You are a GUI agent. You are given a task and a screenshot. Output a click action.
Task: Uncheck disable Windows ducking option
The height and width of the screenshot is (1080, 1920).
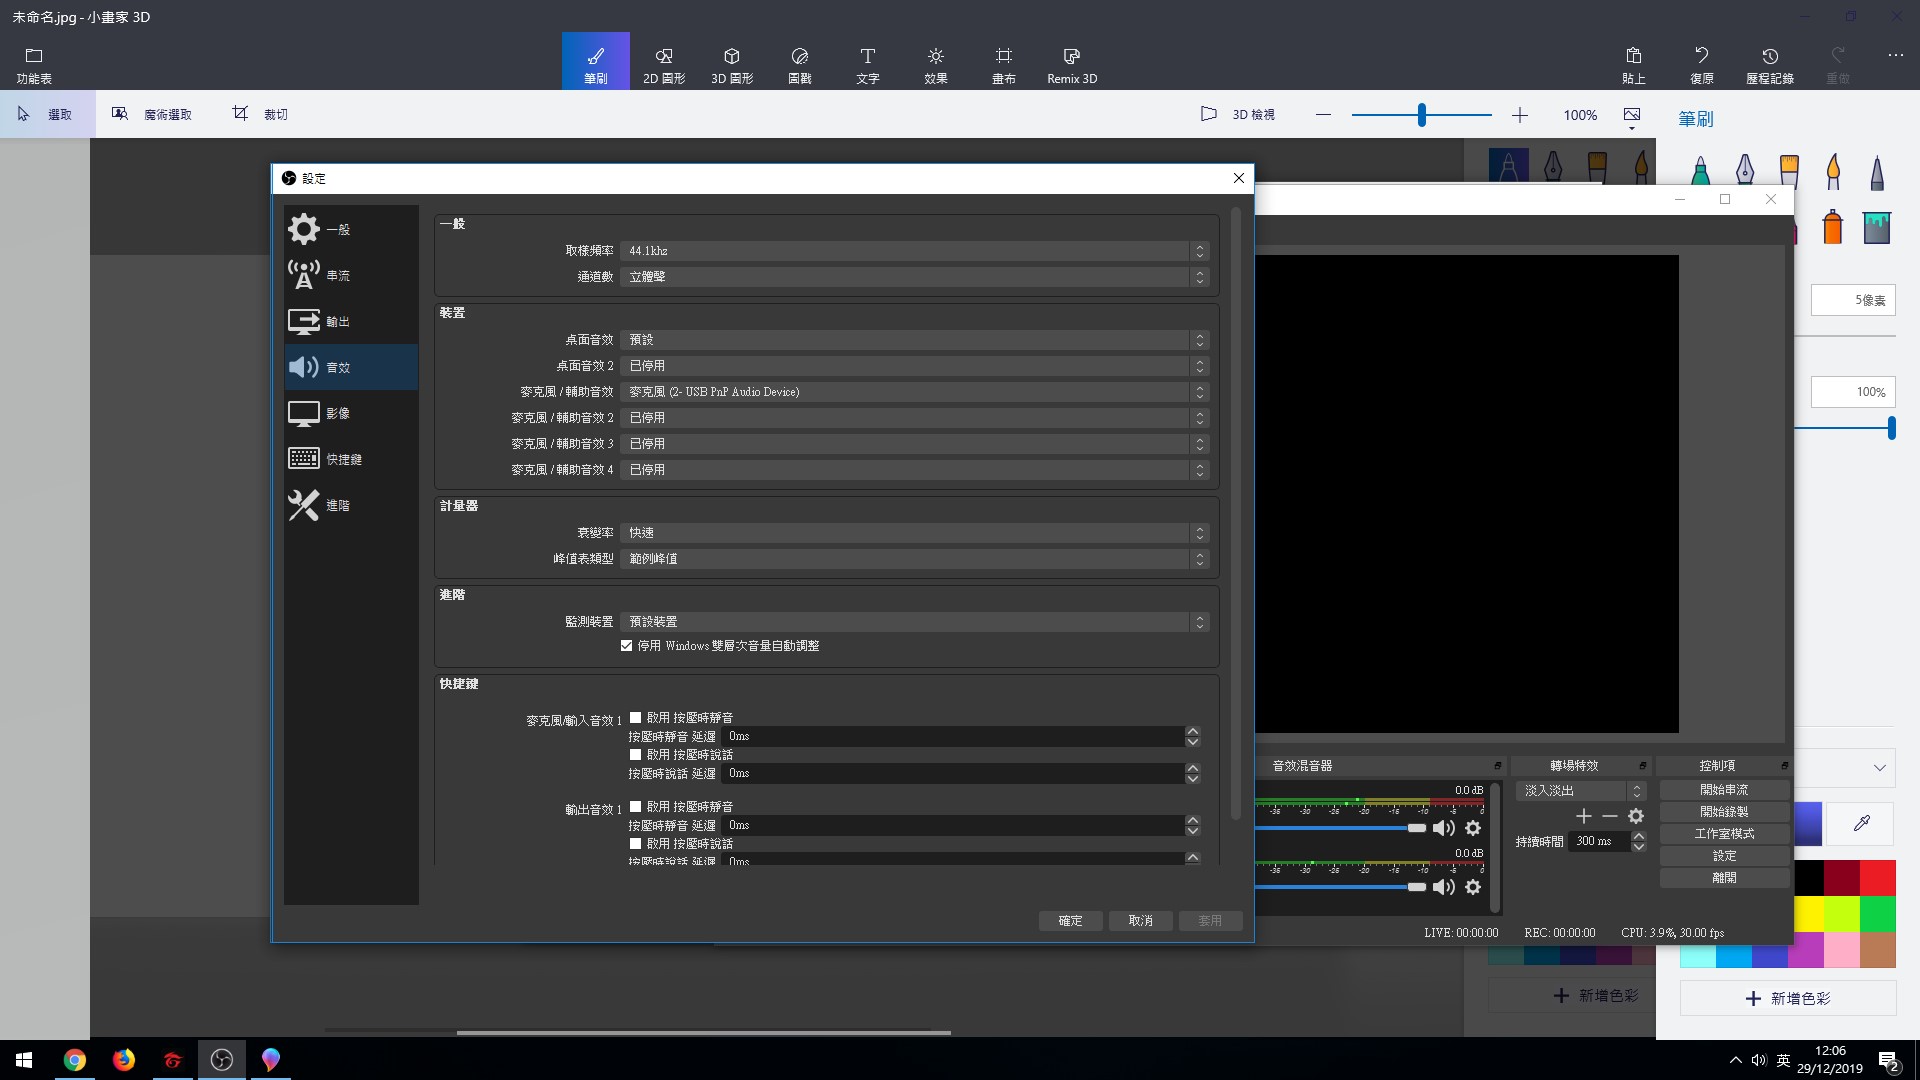(x=626, y=645)
